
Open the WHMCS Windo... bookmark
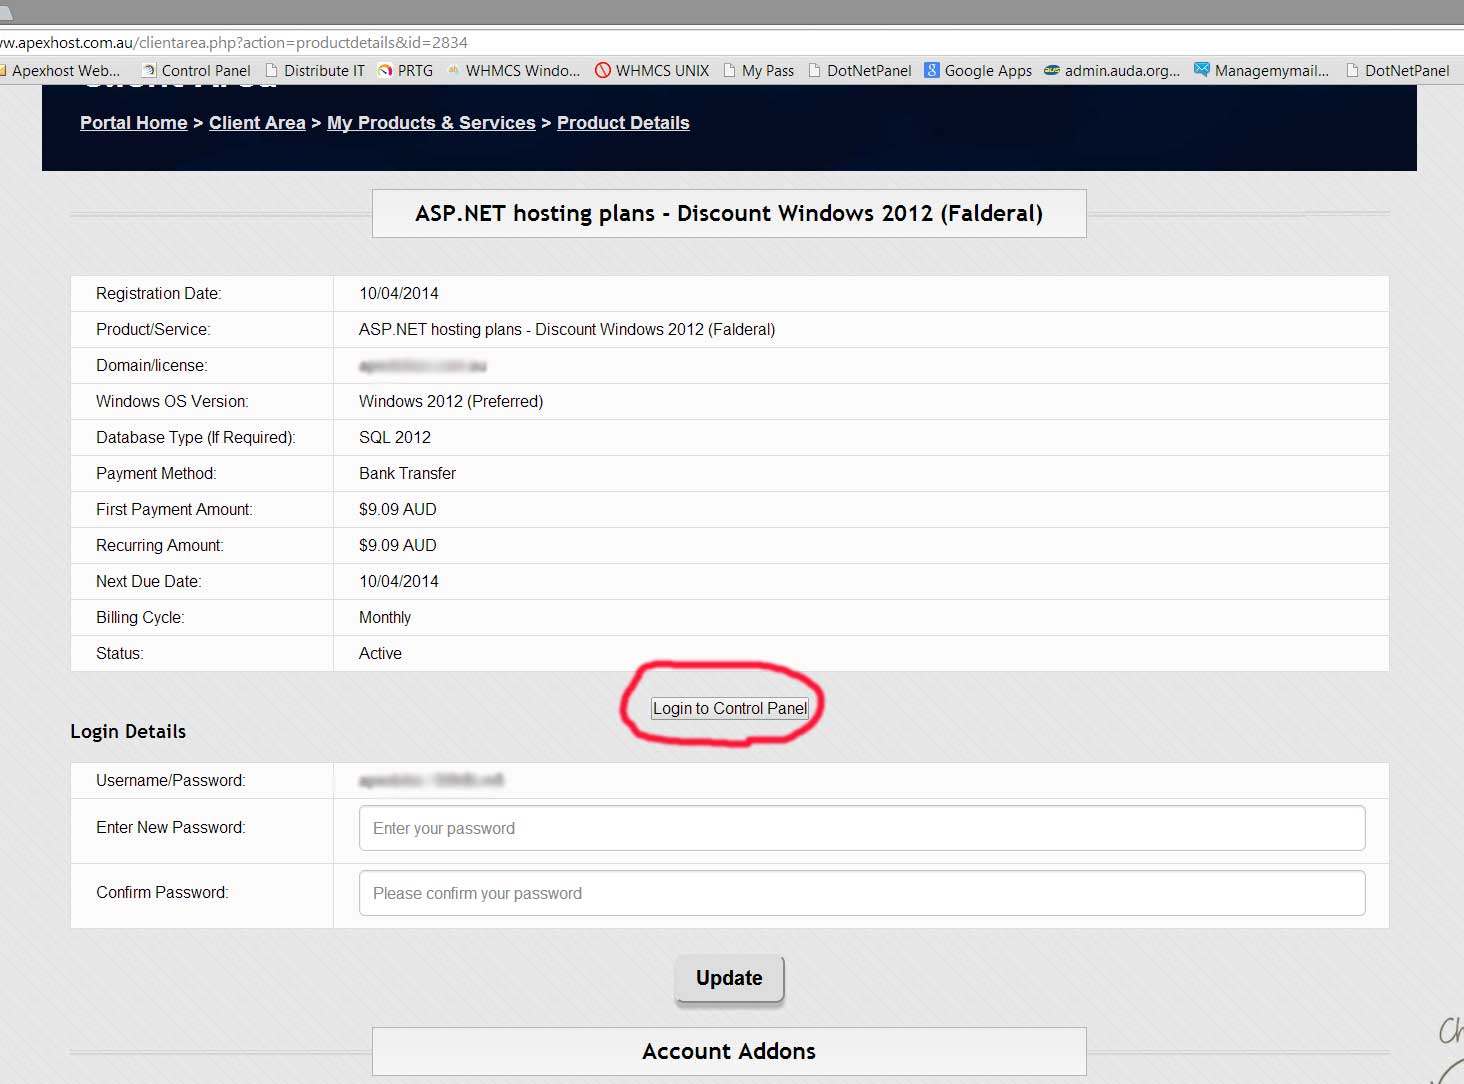tap(513, 71)
